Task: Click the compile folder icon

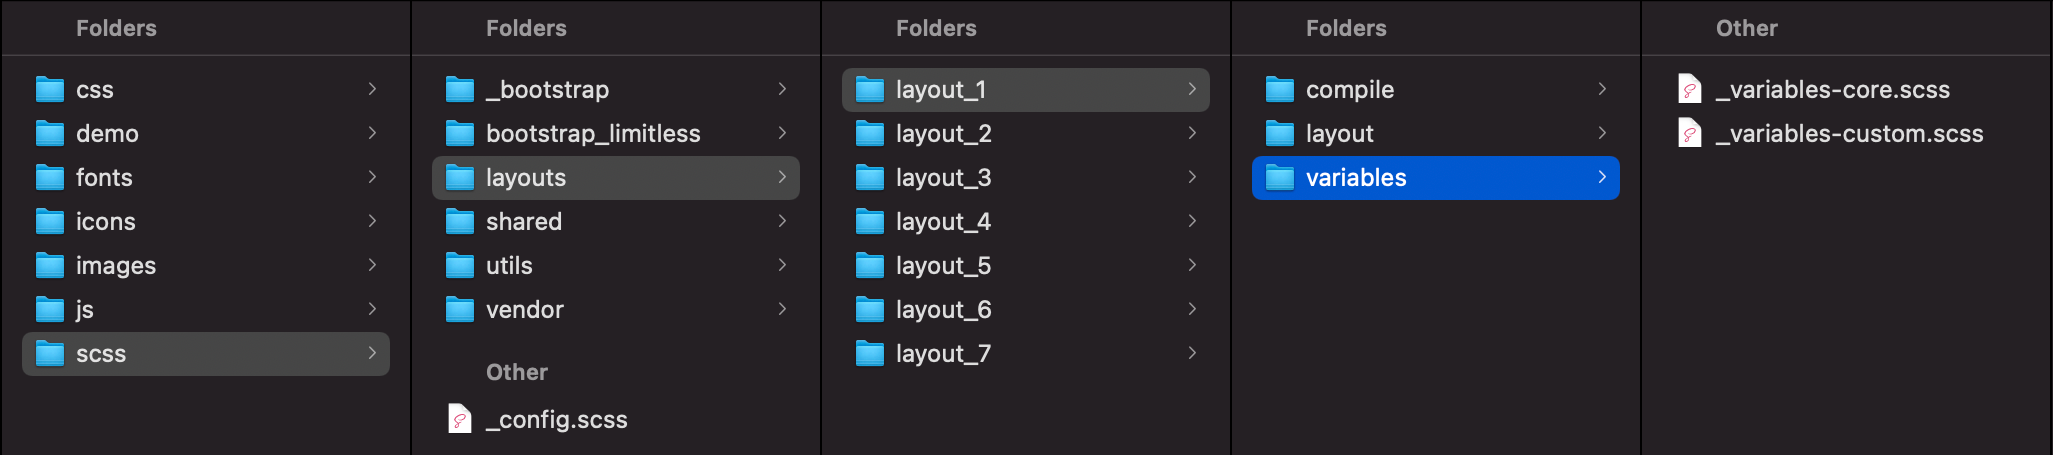Action: click(1280, 90)
